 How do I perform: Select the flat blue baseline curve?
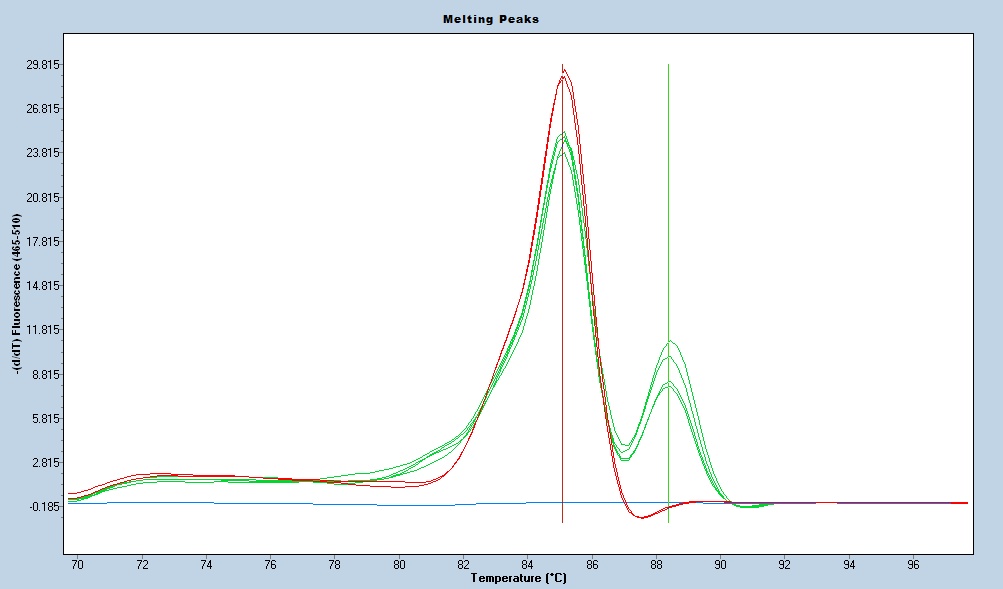pyautogui.click(x=300, y=504)
